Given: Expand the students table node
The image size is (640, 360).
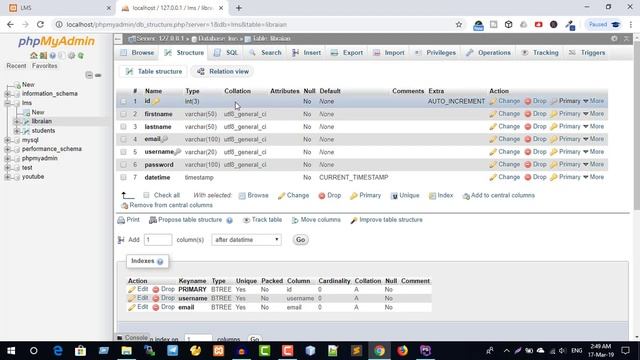Looking at the screenshot, I should point(17,131).
